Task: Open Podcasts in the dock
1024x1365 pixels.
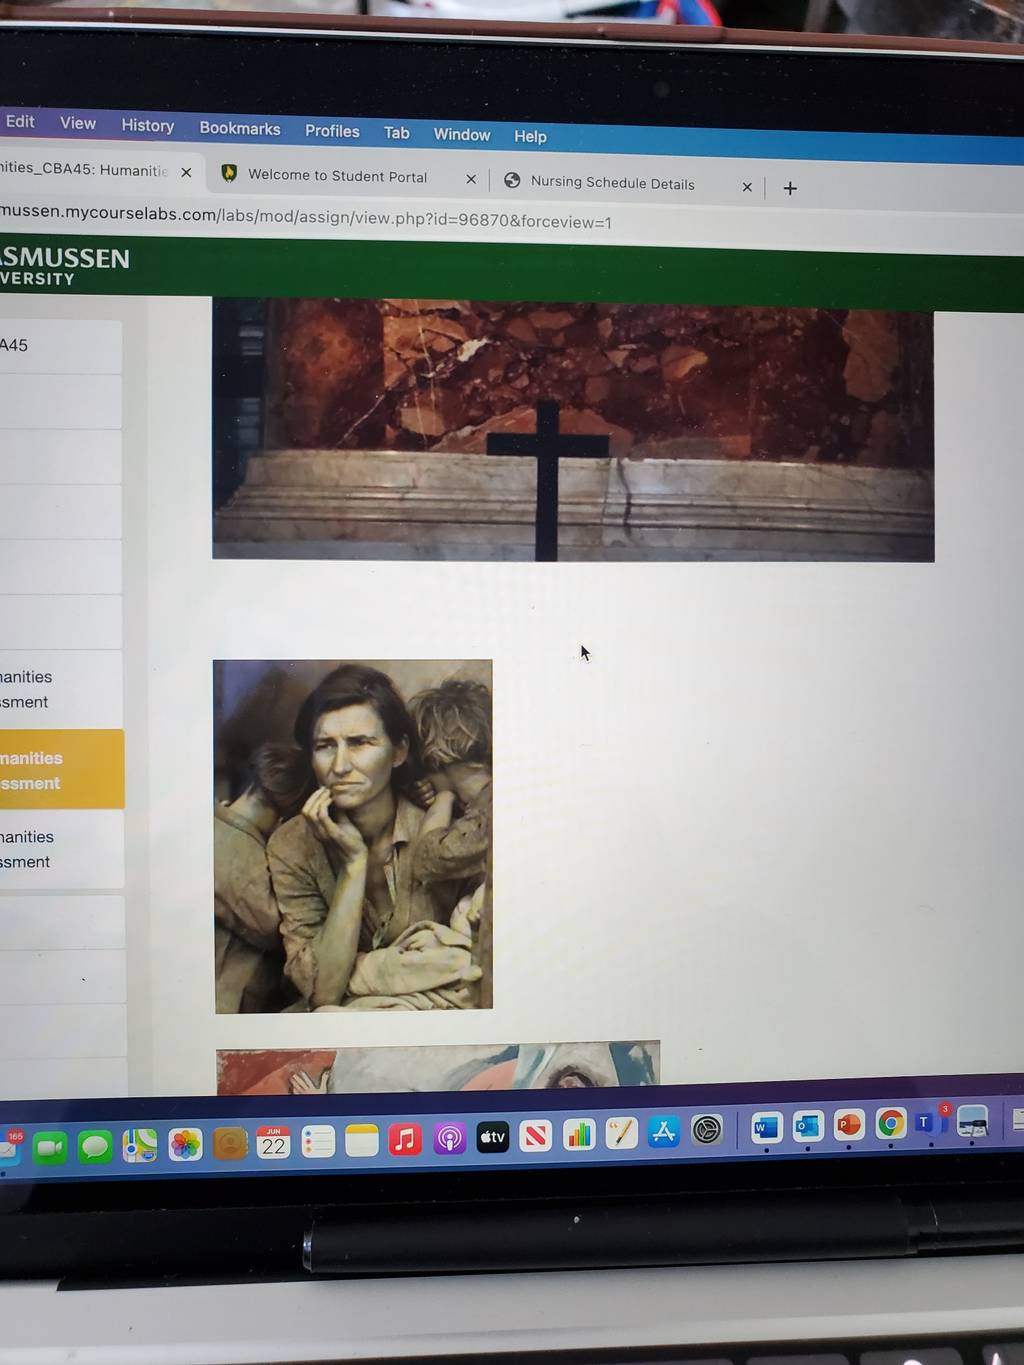Action: [x=449, y=1138]
